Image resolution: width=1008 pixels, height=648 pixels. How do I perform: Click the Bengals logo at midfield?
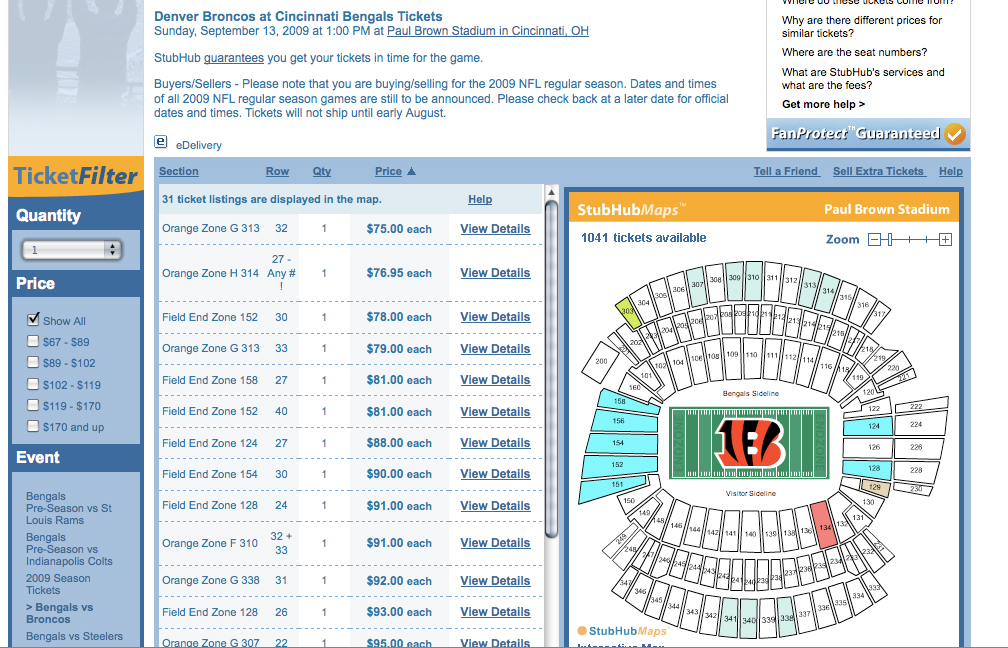[750, 443]
